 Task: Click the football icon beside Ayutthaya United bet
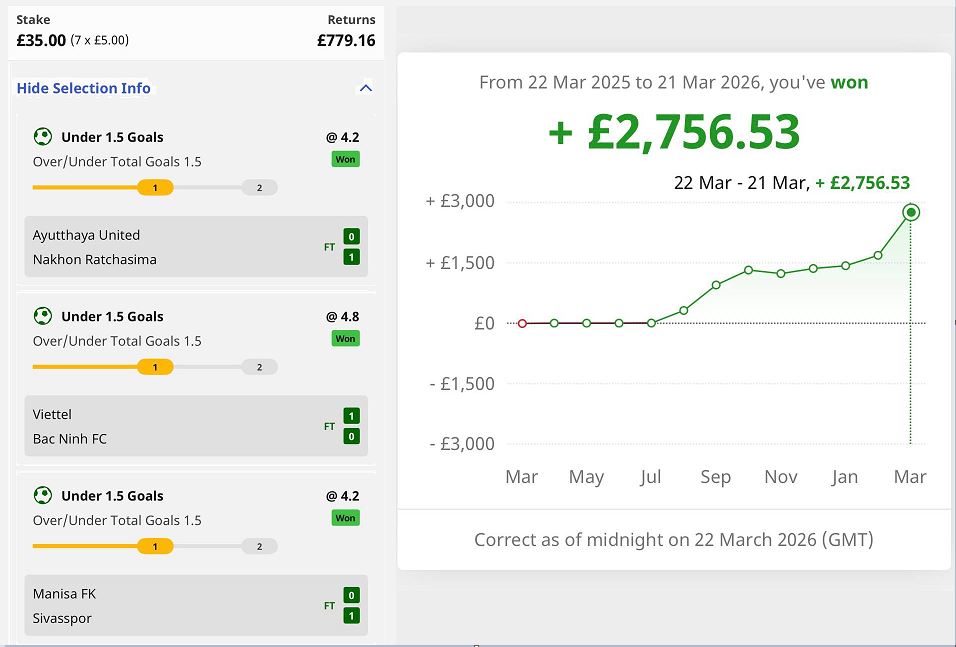click(x=42, y=137)
